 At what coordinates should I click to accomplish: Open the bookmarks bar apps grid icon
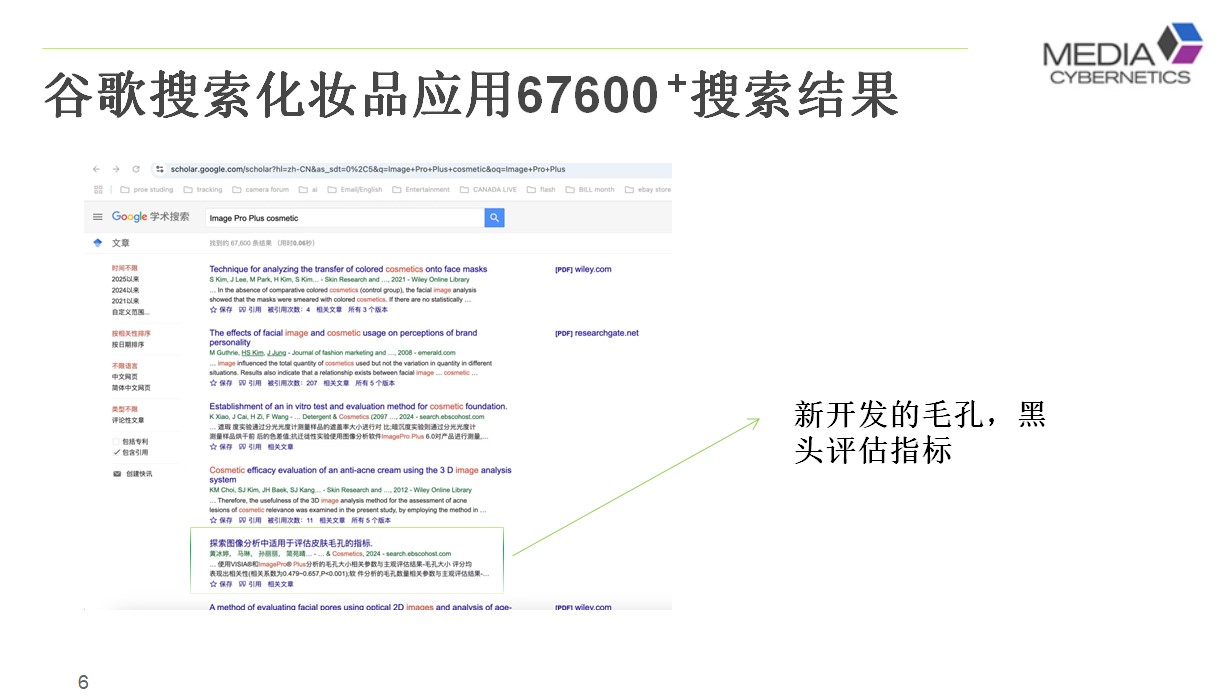coord(98,189)
